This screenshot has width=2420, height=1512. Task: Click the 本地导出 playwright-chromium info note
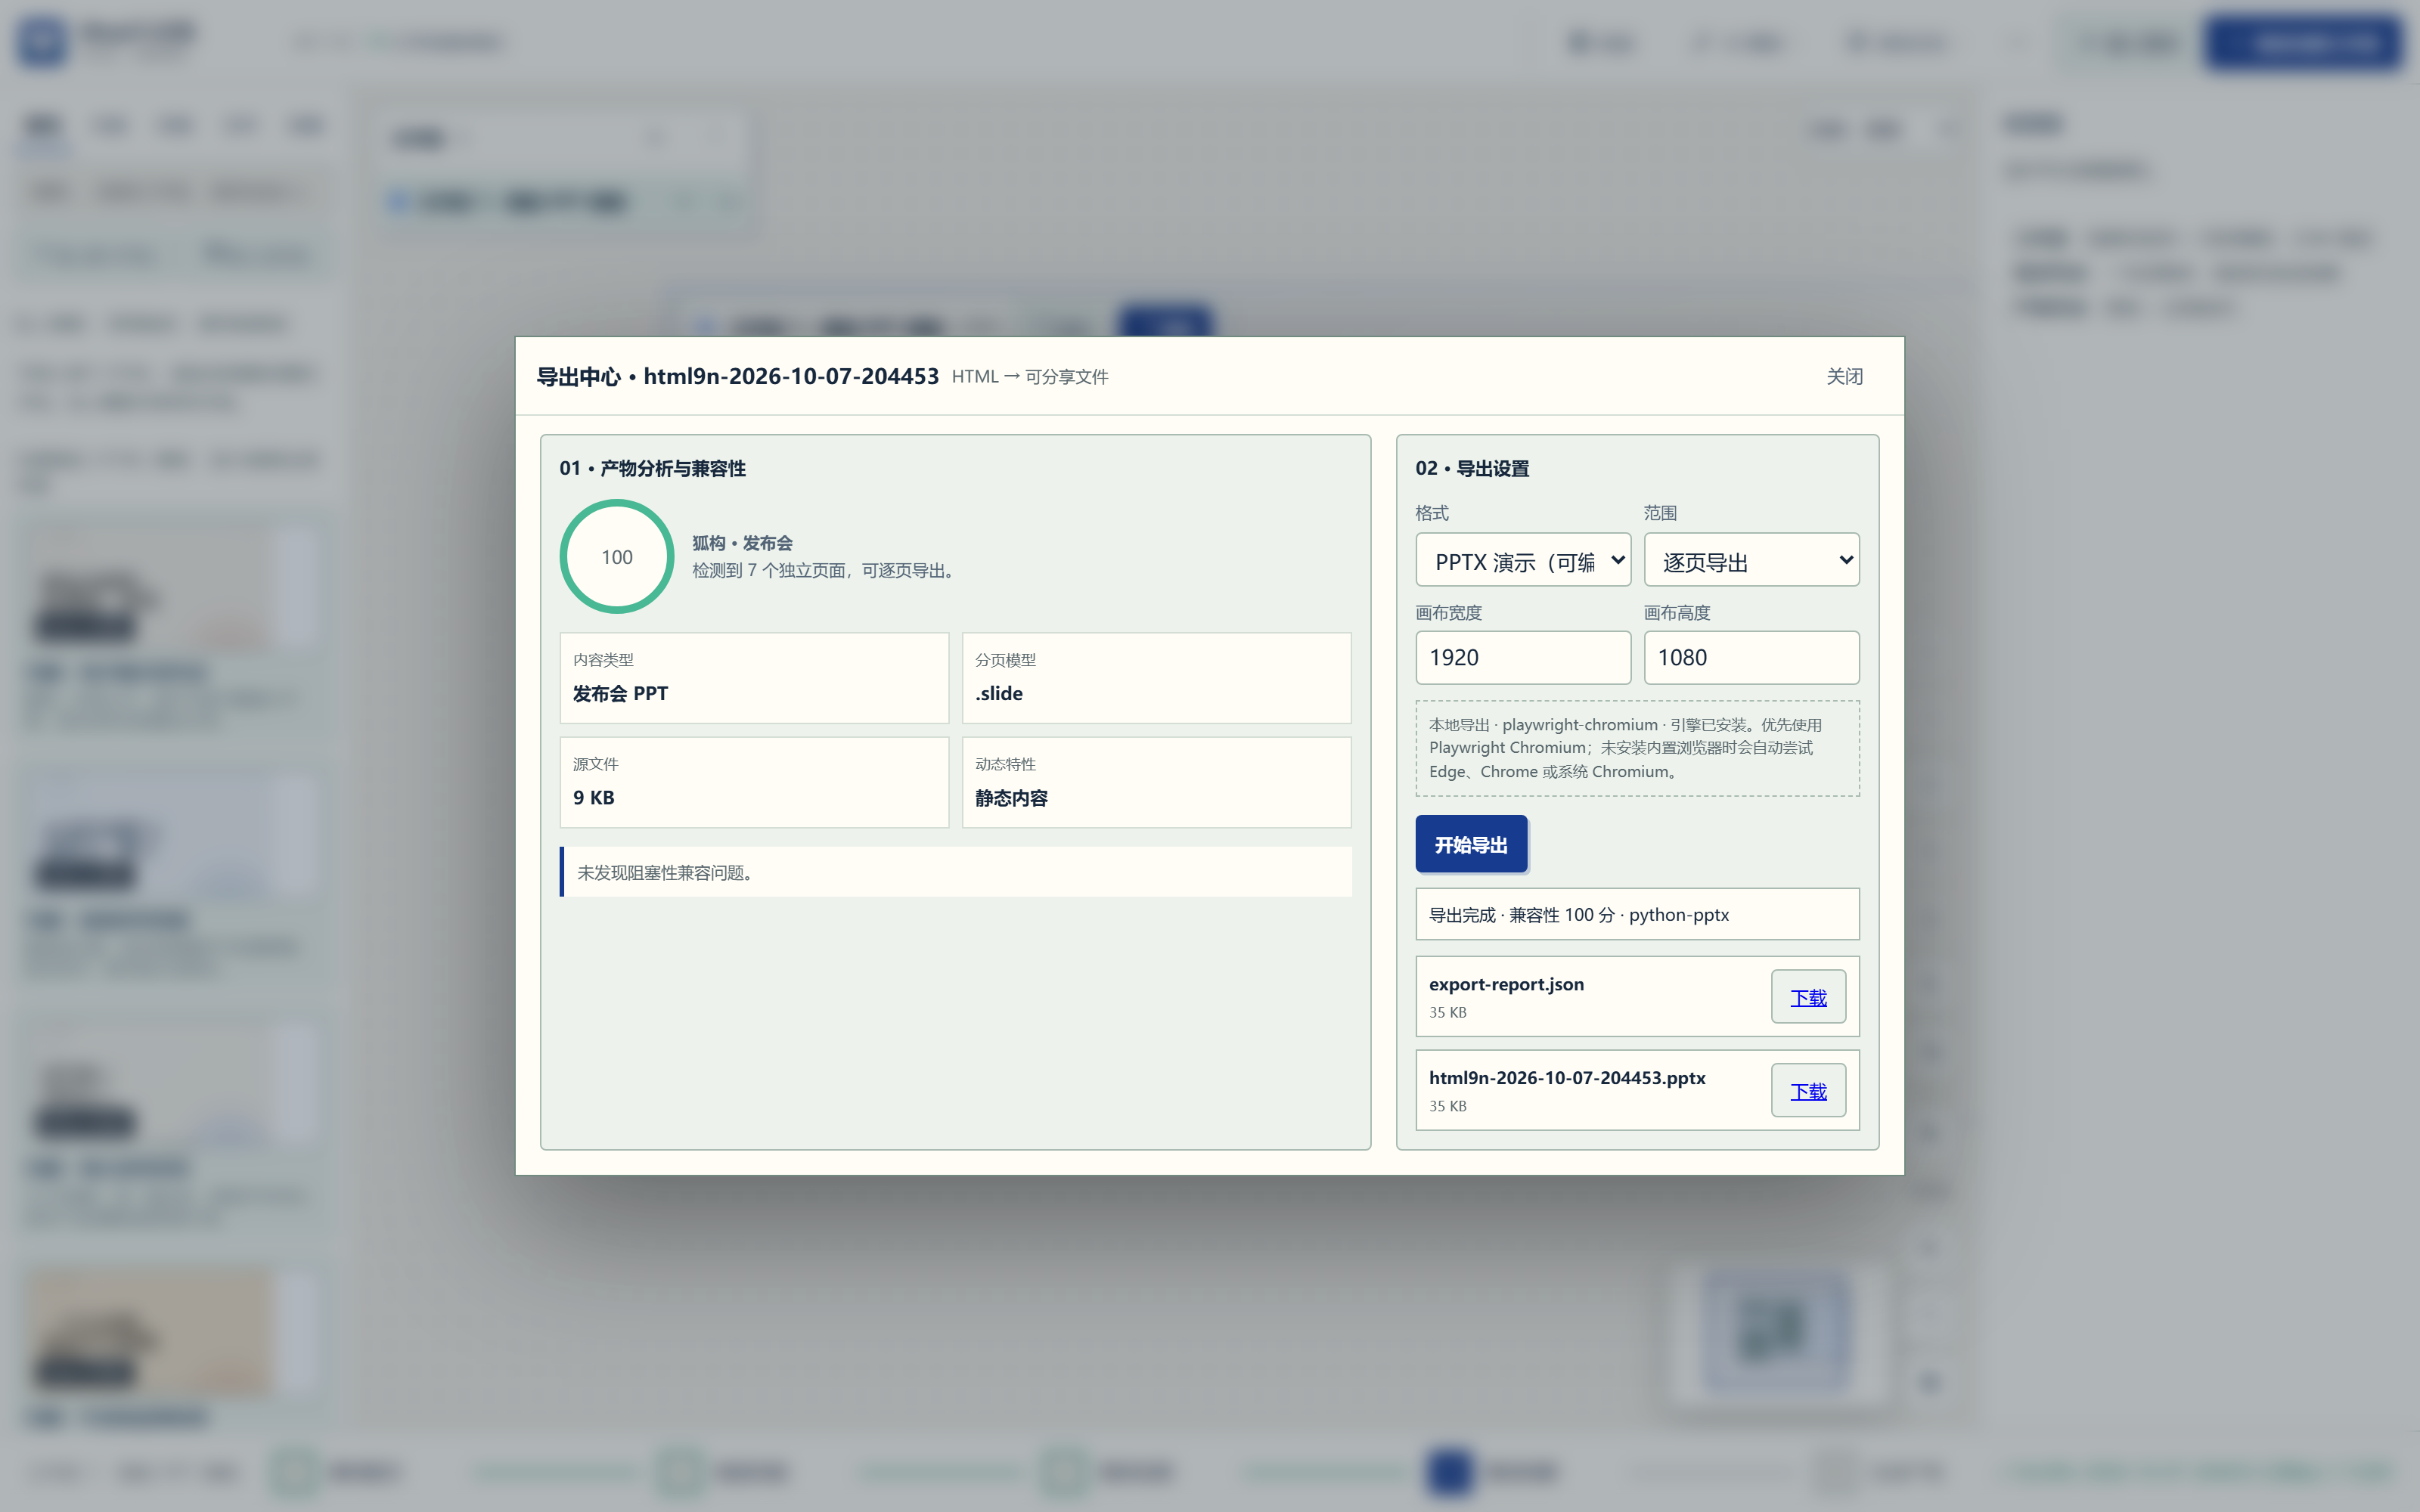click(x=1637, y=748)
